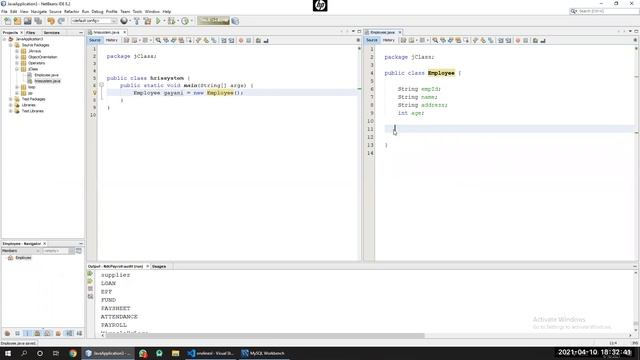Click the globe browser icon in toolbar

tap(124, 21)
